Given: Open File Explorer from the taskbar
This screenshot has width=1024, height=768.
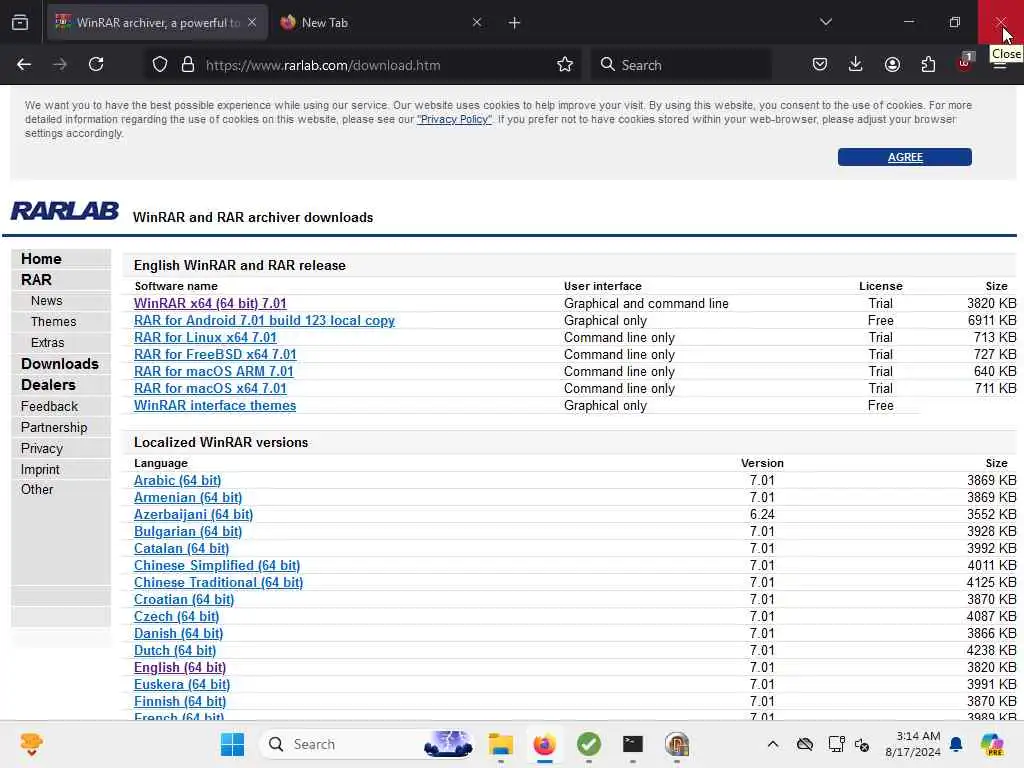Looking at the screenshot, I should (501, 744).
